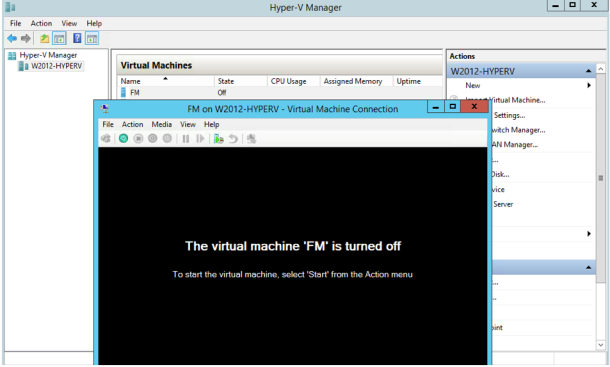Toggle the Show/Hide Console Tree icon
The height and width of the screenshot is (367, 610).
point(59,38)
